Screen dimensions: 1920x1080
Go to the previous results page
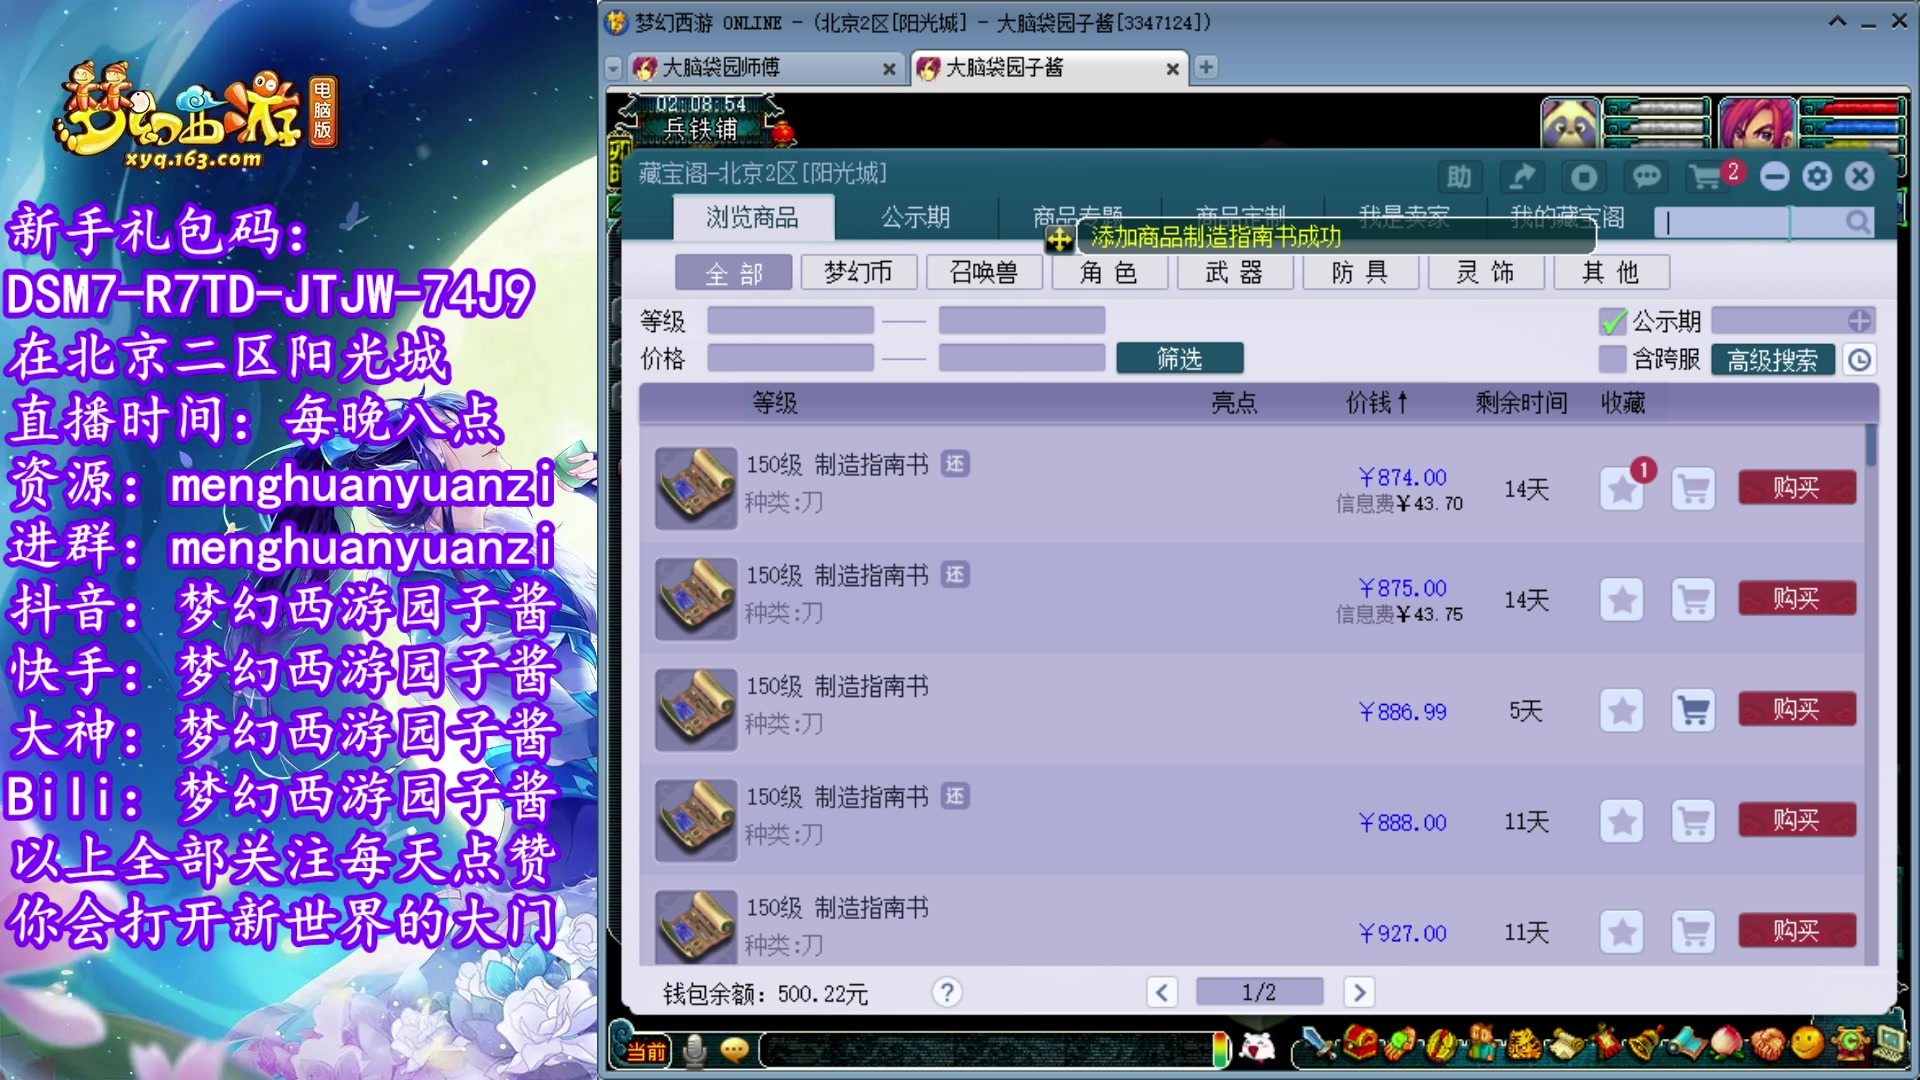1161,992
